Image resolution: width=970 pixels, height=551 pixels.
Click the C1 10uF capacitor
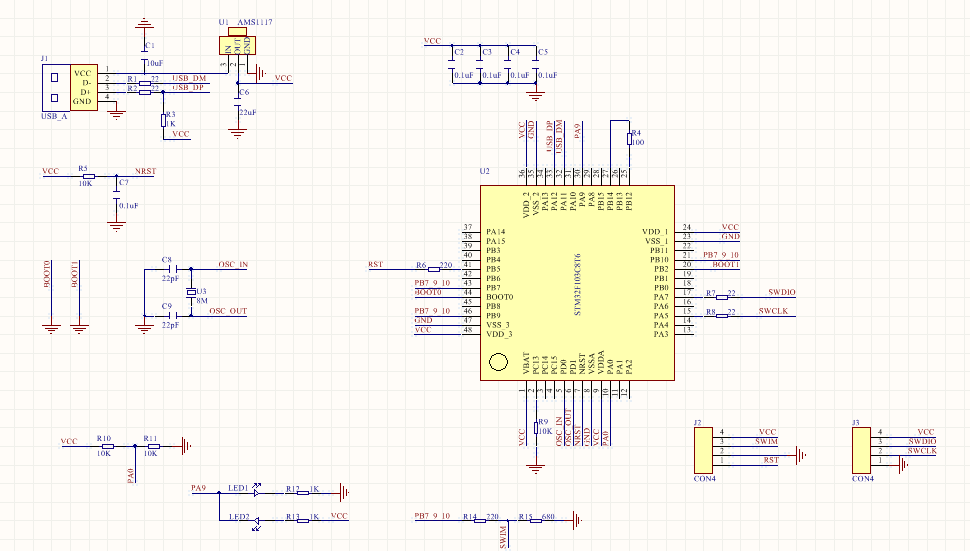point(145,53)
